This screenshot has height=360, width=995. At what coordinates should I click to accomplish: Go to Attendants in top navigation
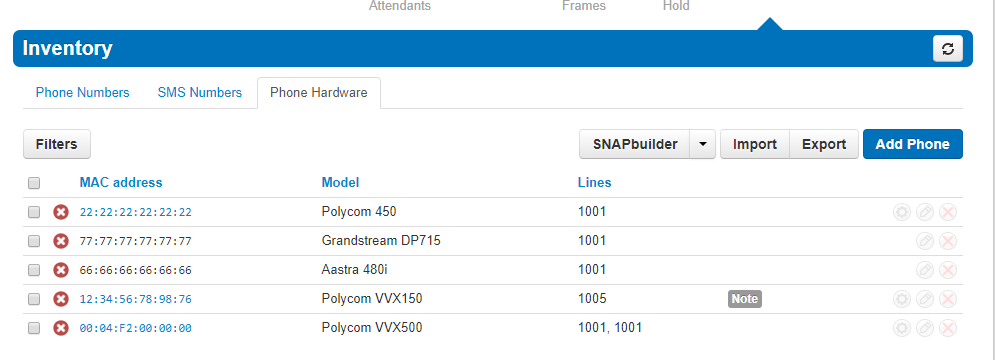pos(400,6)
